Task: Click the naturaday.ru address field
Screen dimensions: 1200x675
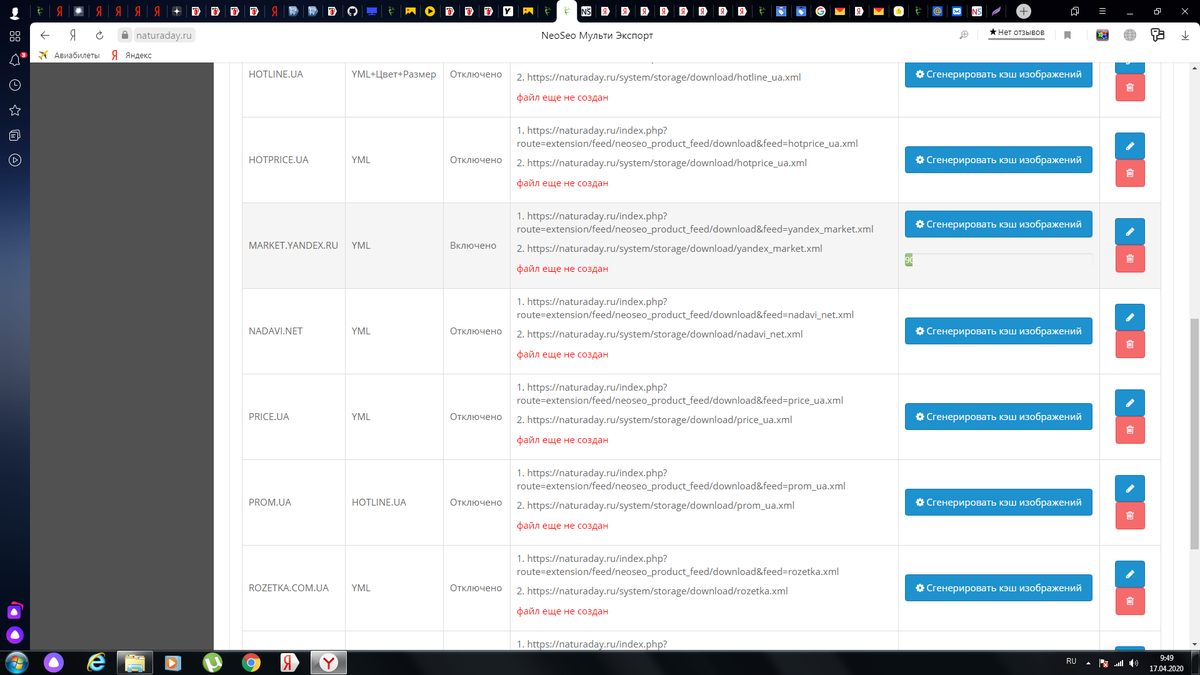Action: 163,35
